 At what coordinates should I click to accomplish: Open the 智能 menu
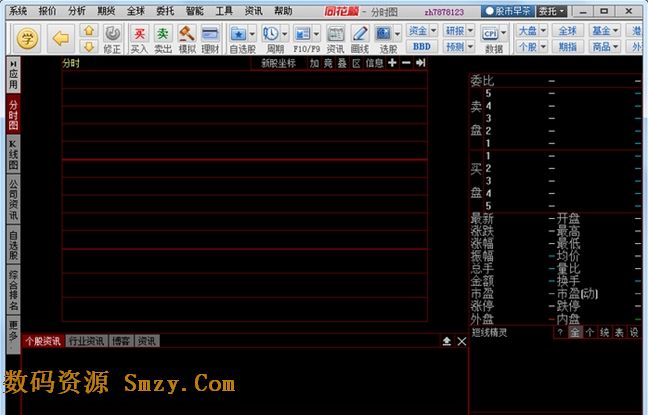point(195,11)
